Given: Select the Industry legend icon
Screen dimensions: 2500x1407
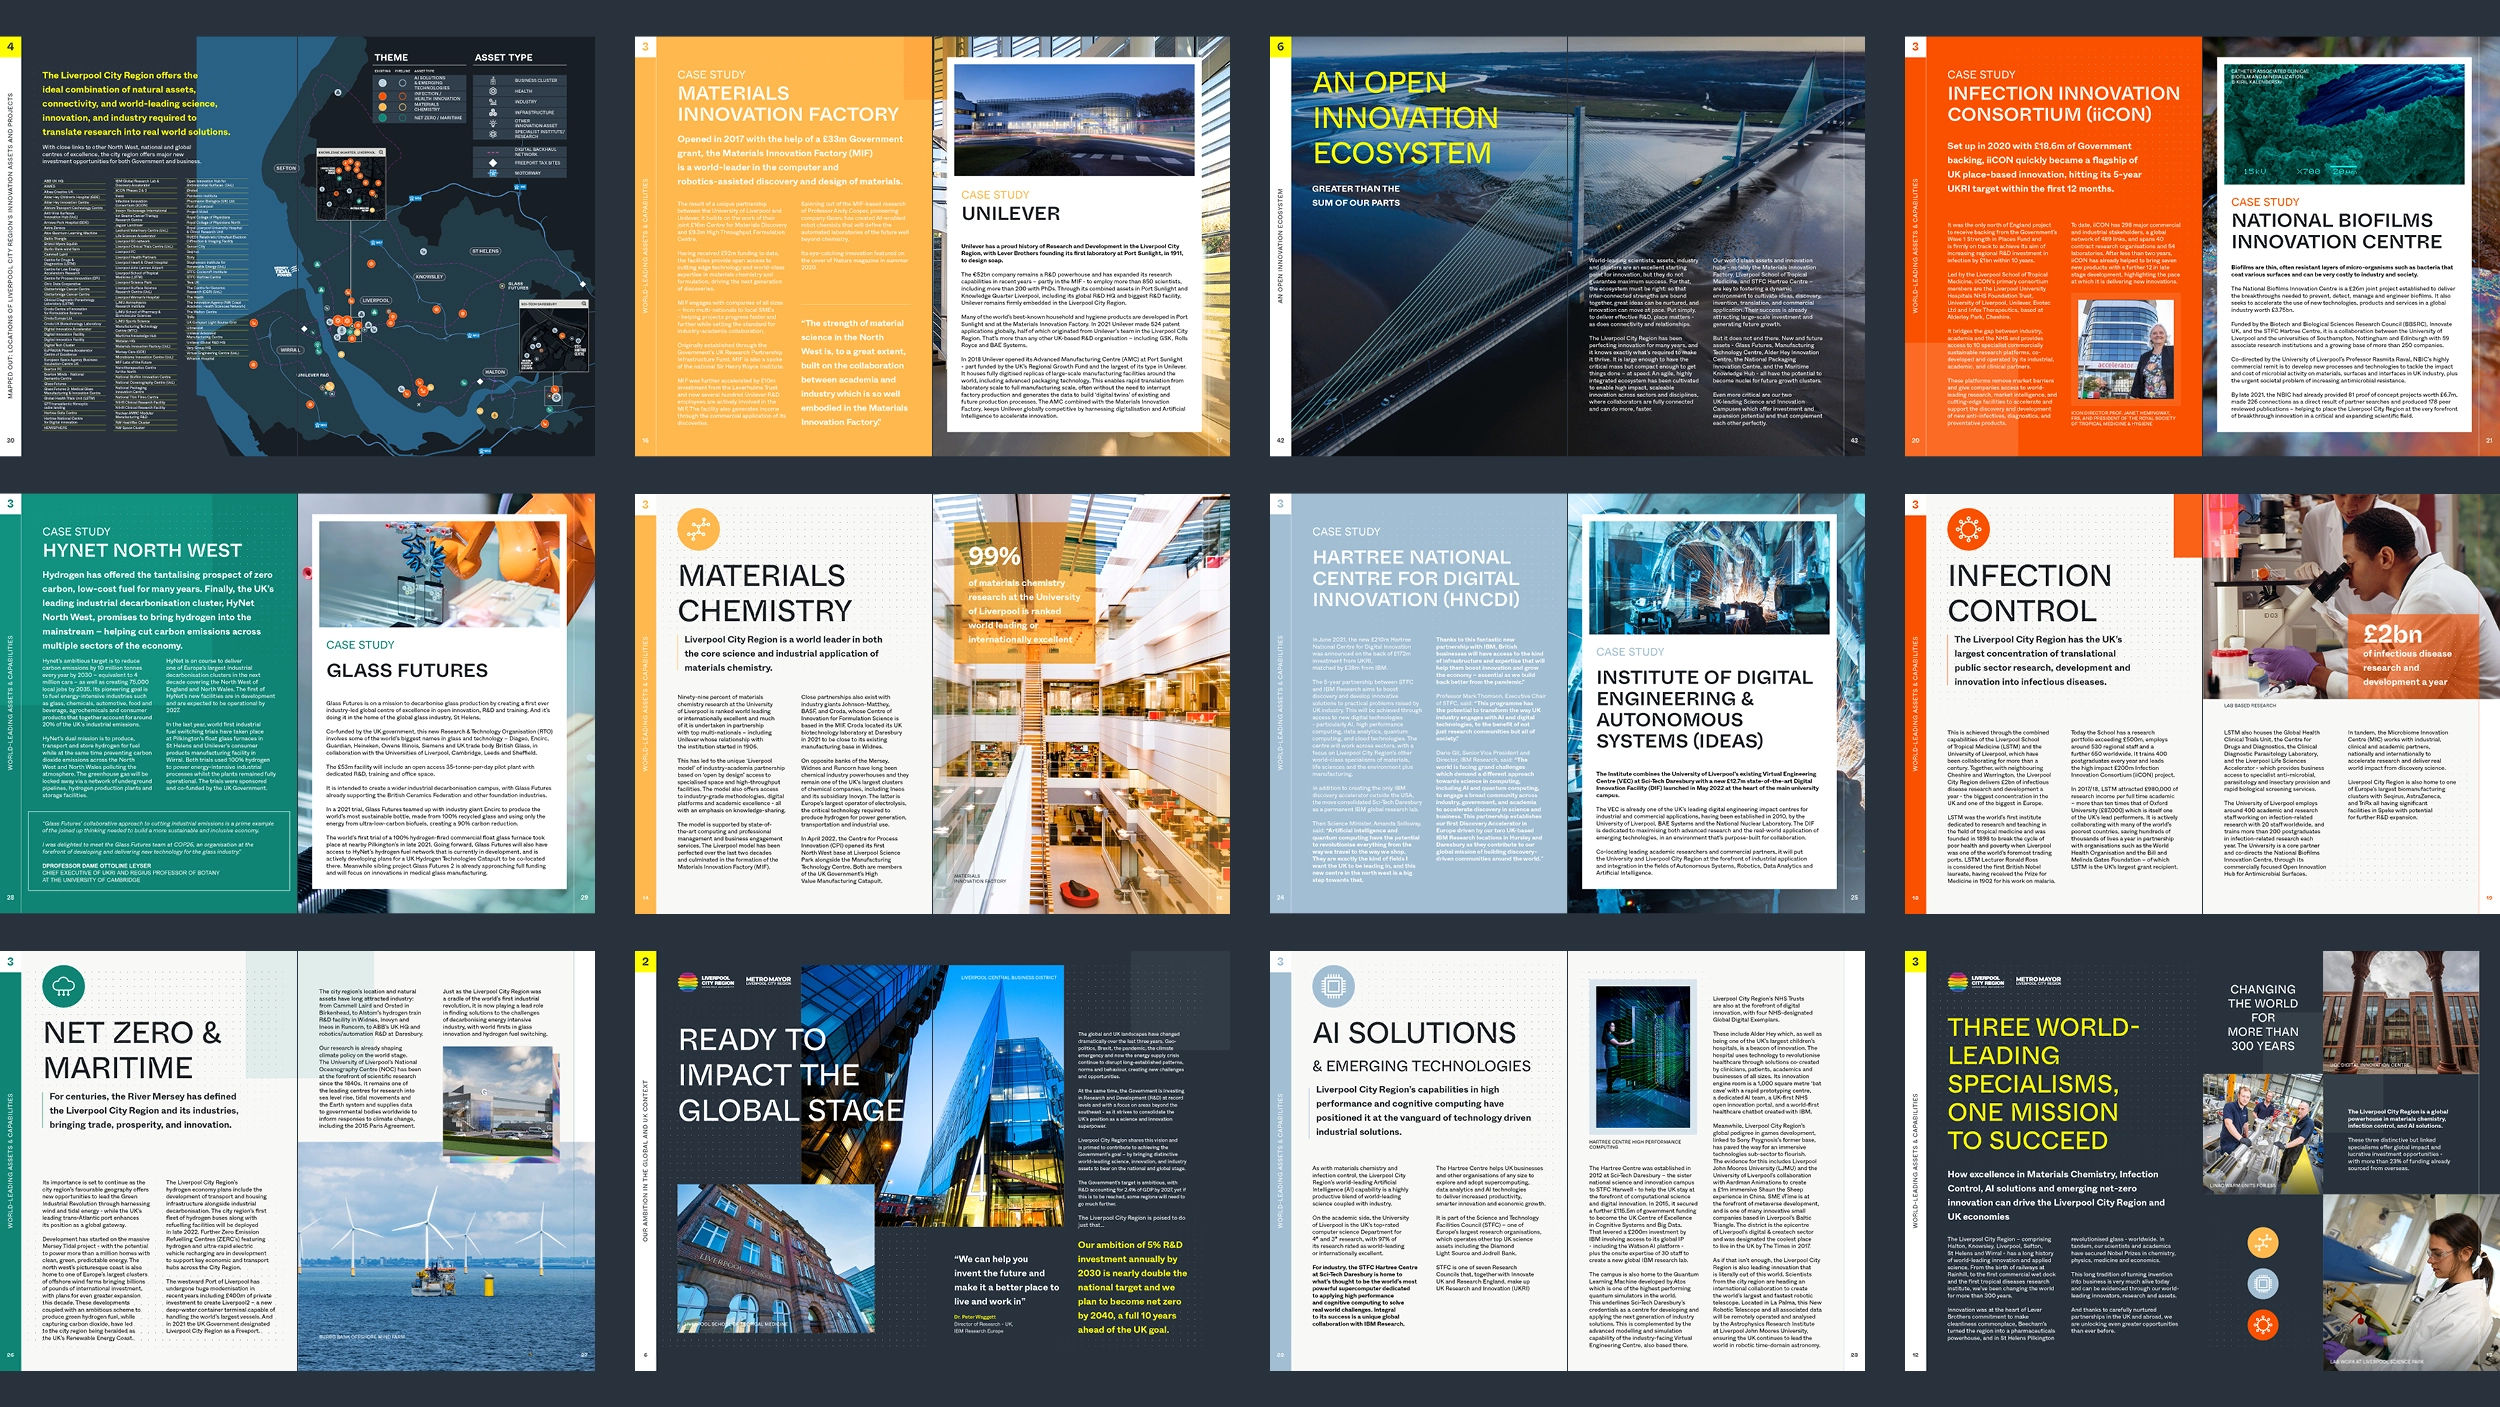Looking at the screenshot, I should pyautogui.click(x=493, y=102).
